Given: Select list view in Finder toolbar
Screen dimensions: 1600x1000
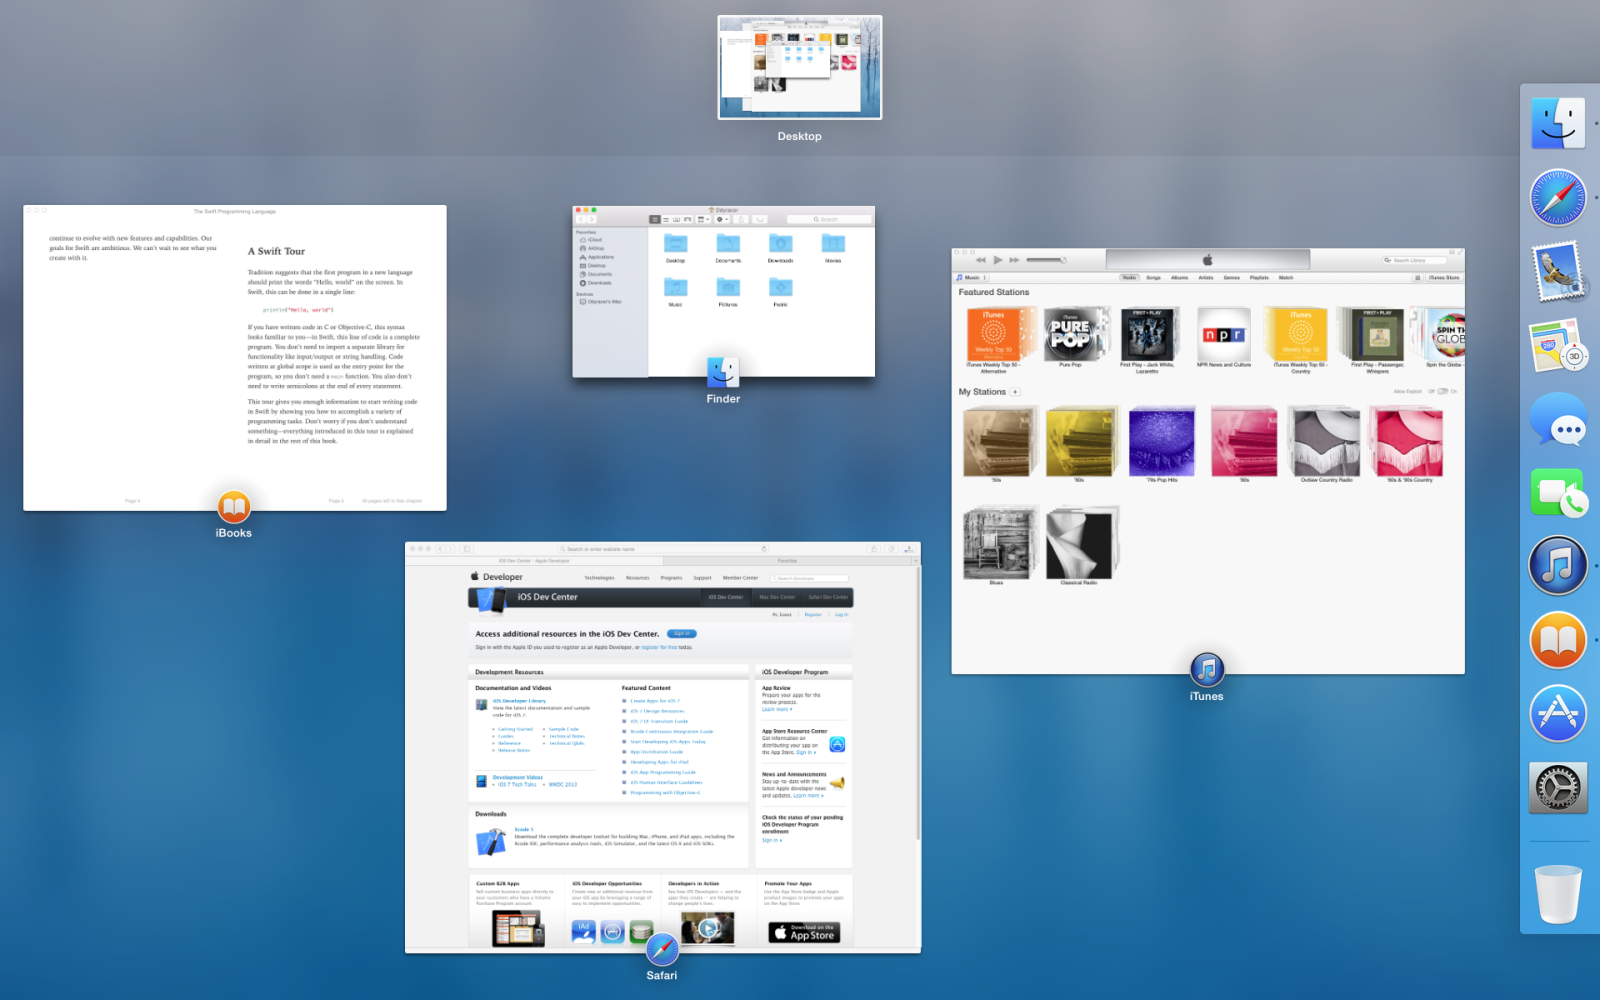Looking at the screenshot, I should tap(665, 219).
